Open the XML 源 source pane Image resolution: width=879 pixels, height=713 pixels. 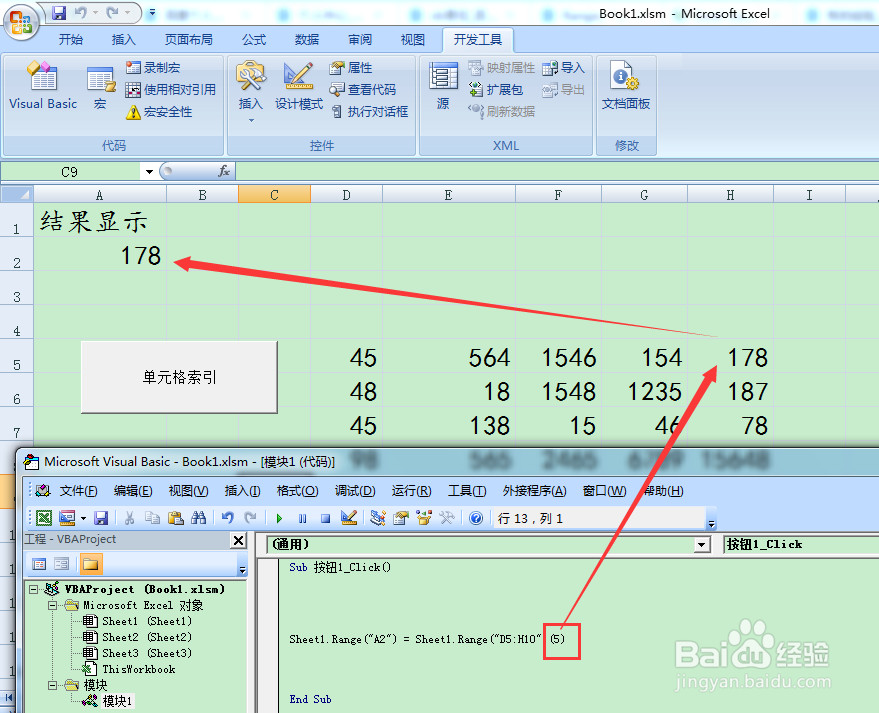[x=443, y=86]
